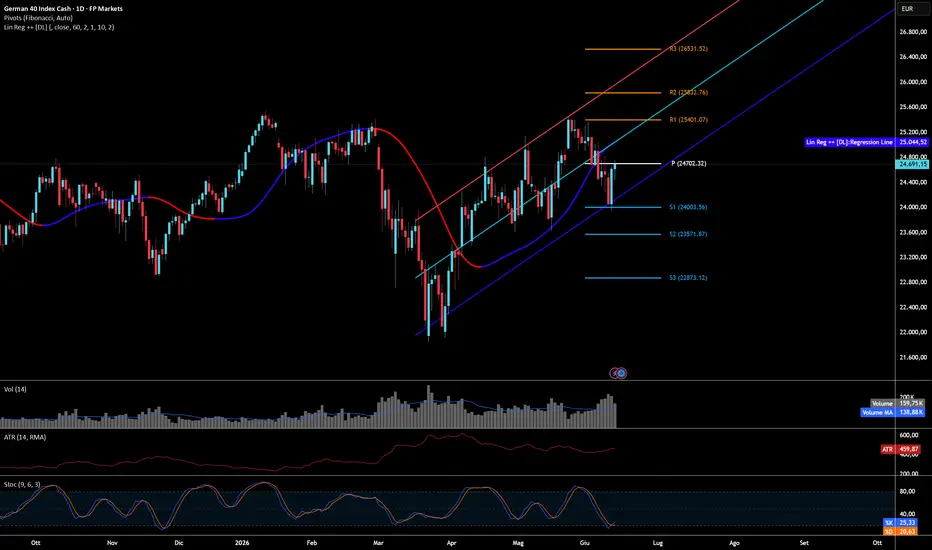Click the Volume 159,75K scale label
Image resolution: width=932 pixels, height=550 pixels.
coord(898,404)
